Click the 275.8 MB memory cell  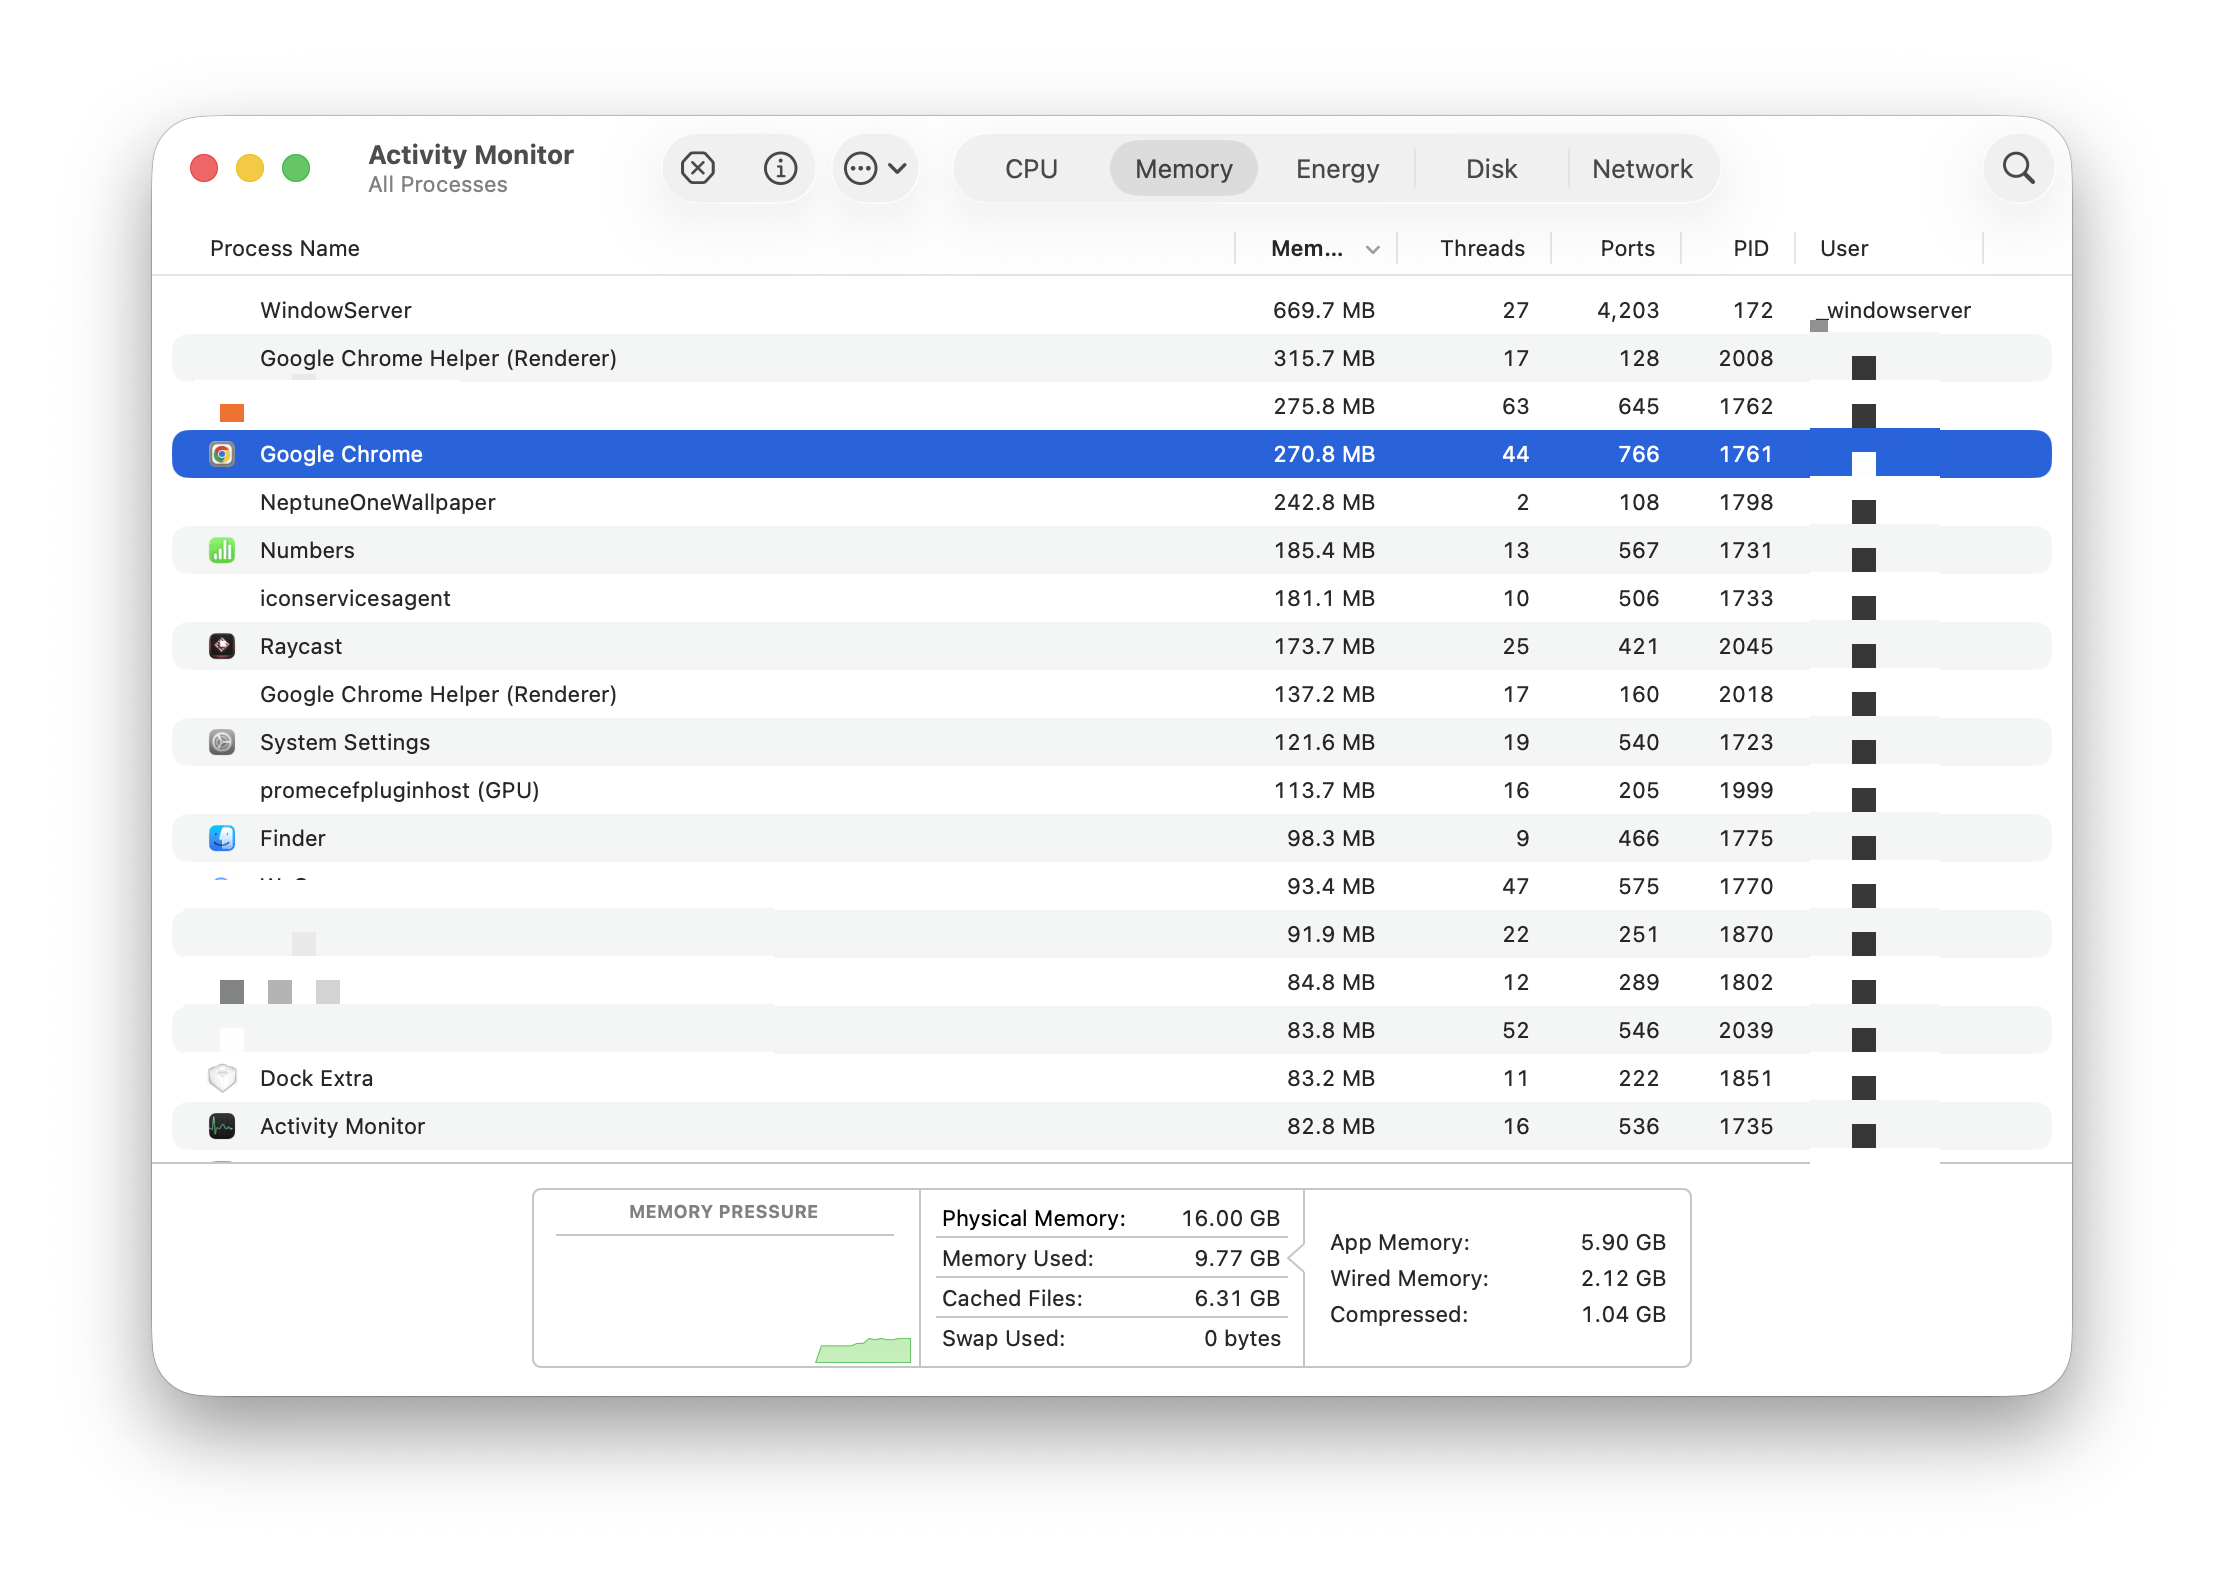click(x=1323, y=406)
